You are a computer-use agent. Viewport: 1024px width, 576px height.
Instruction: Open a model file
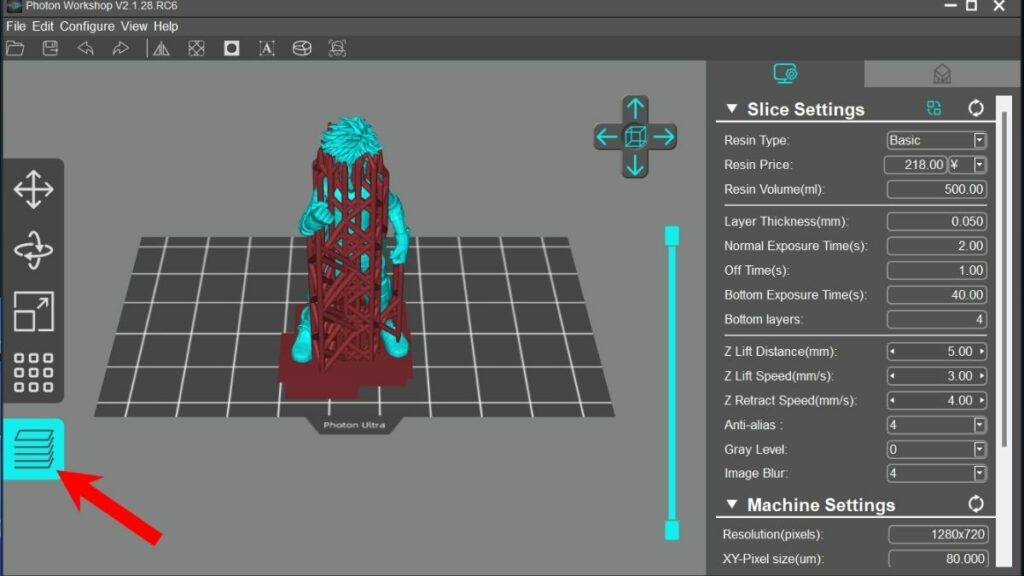click(x=15, y=48)
